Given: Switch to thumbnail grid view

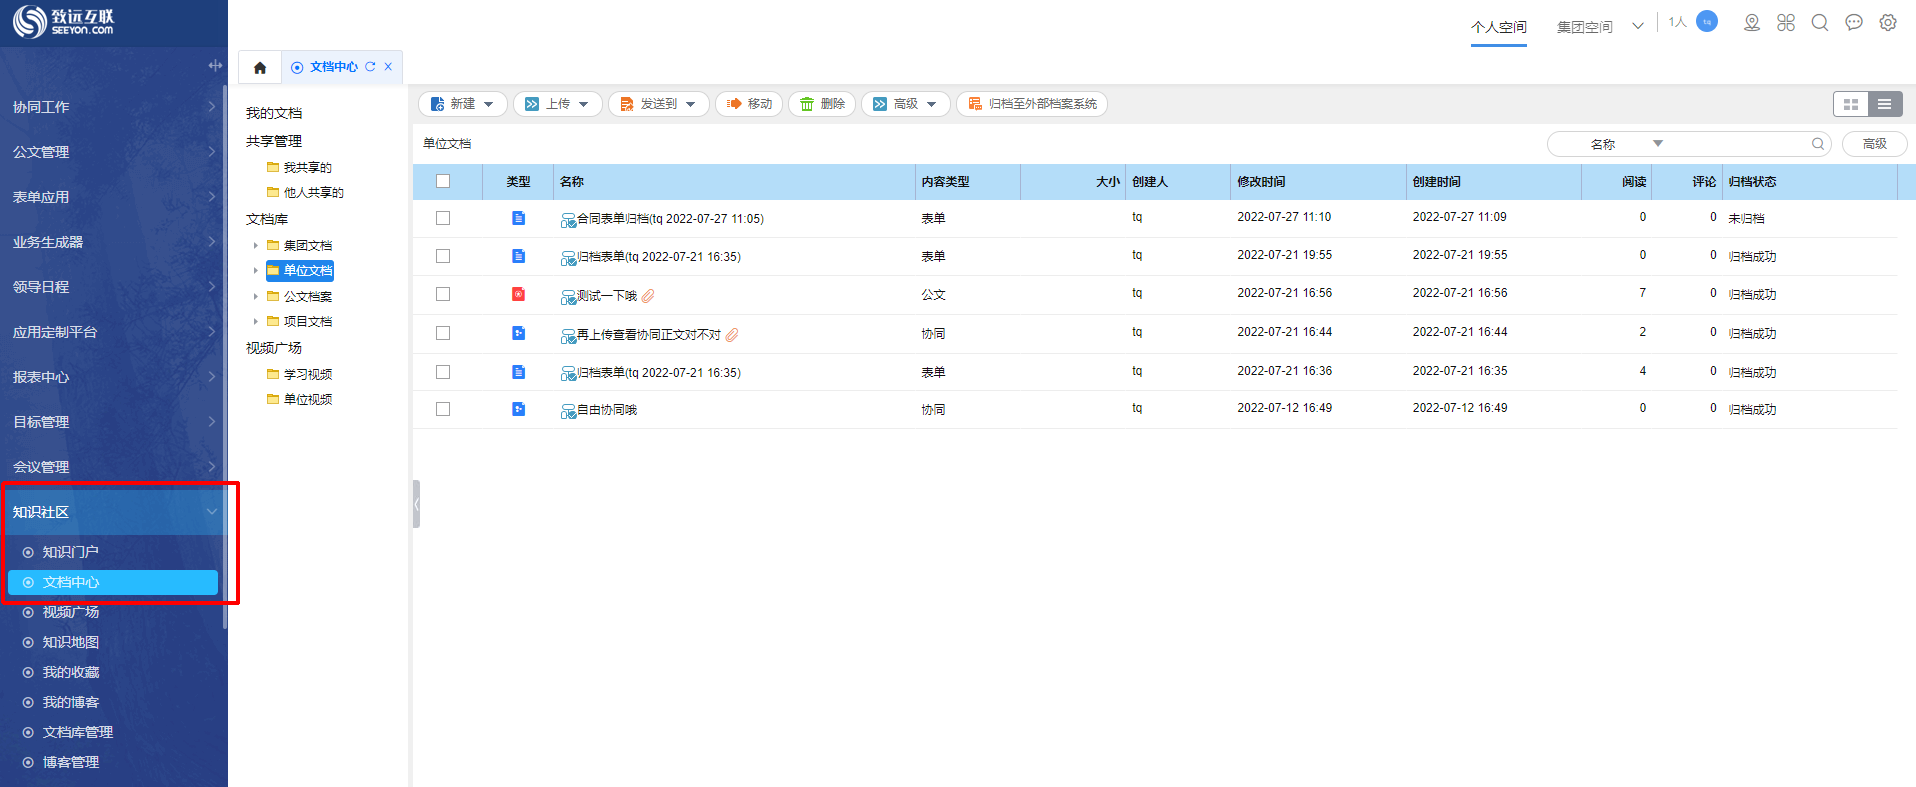Looking at the screenshot, I should (x=1850, y=104).
